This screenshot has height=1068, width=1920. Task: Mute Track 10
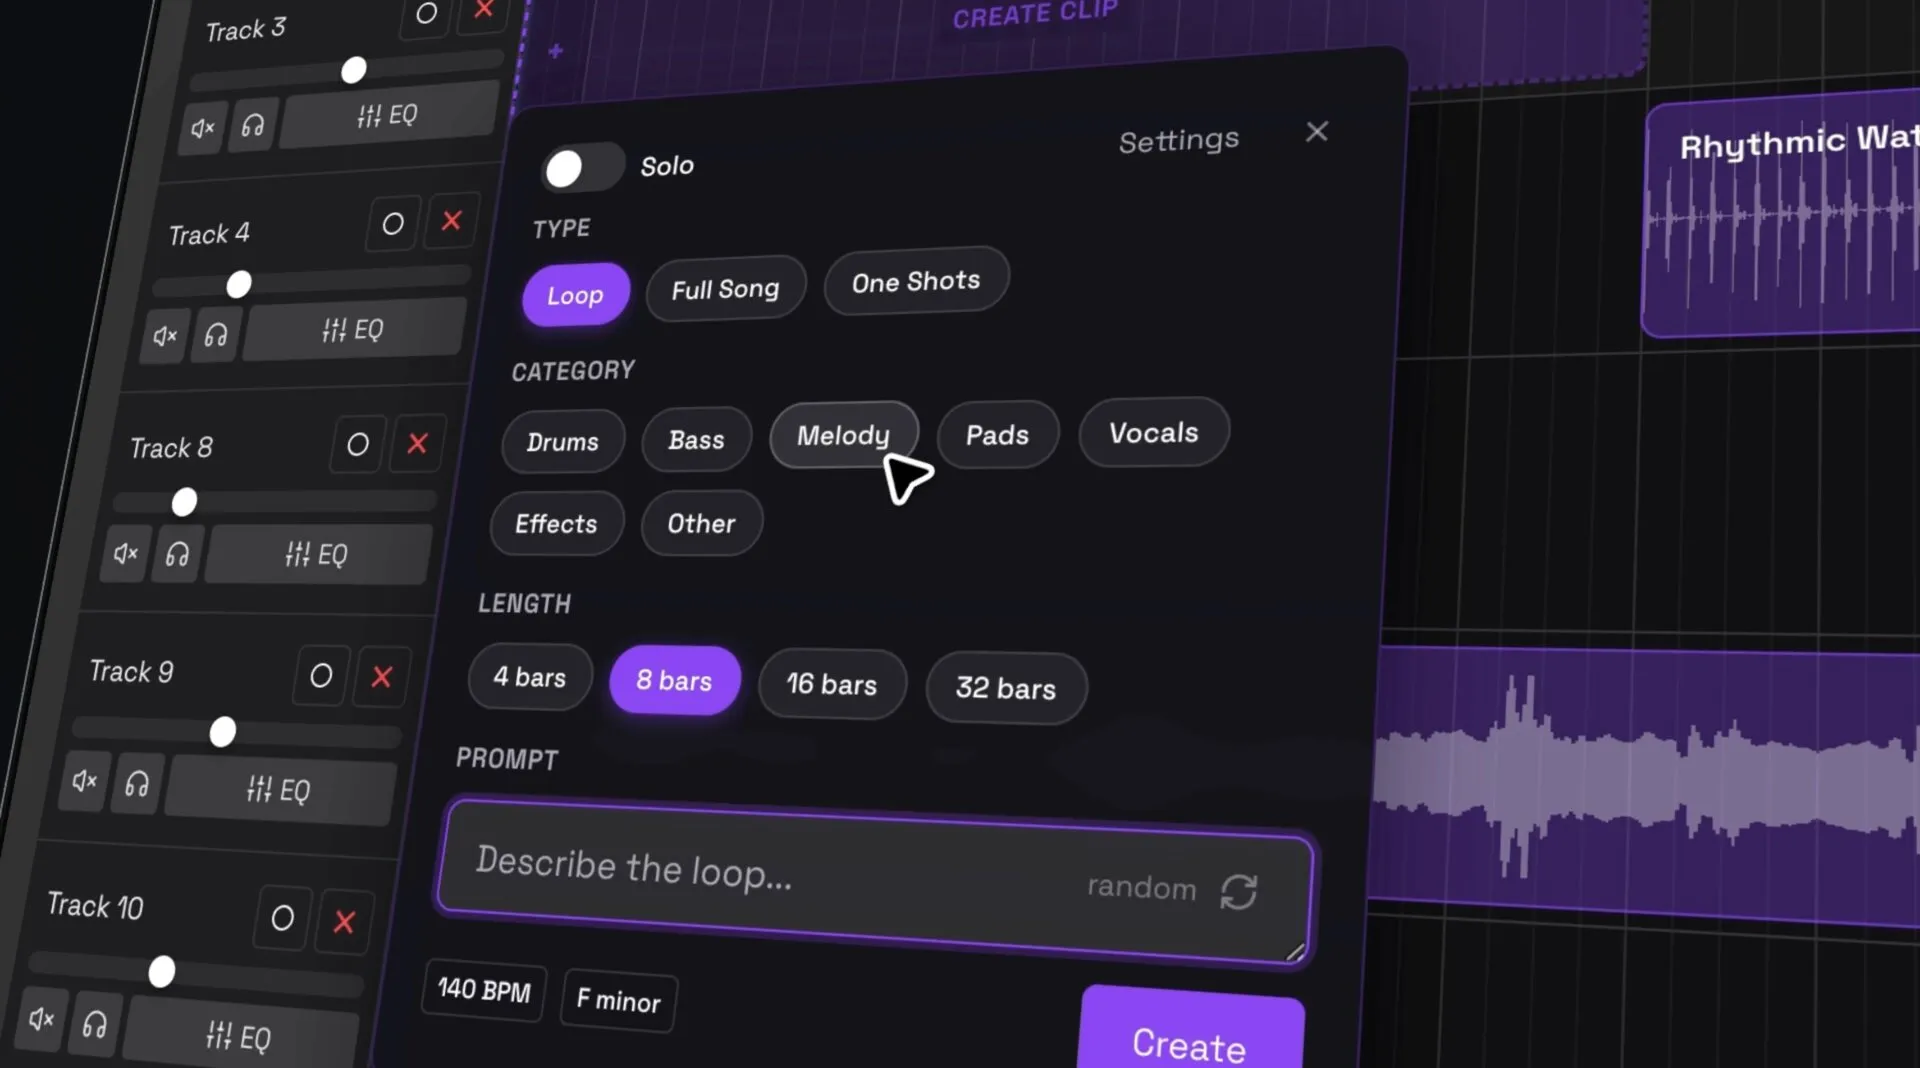point(42,1018)
